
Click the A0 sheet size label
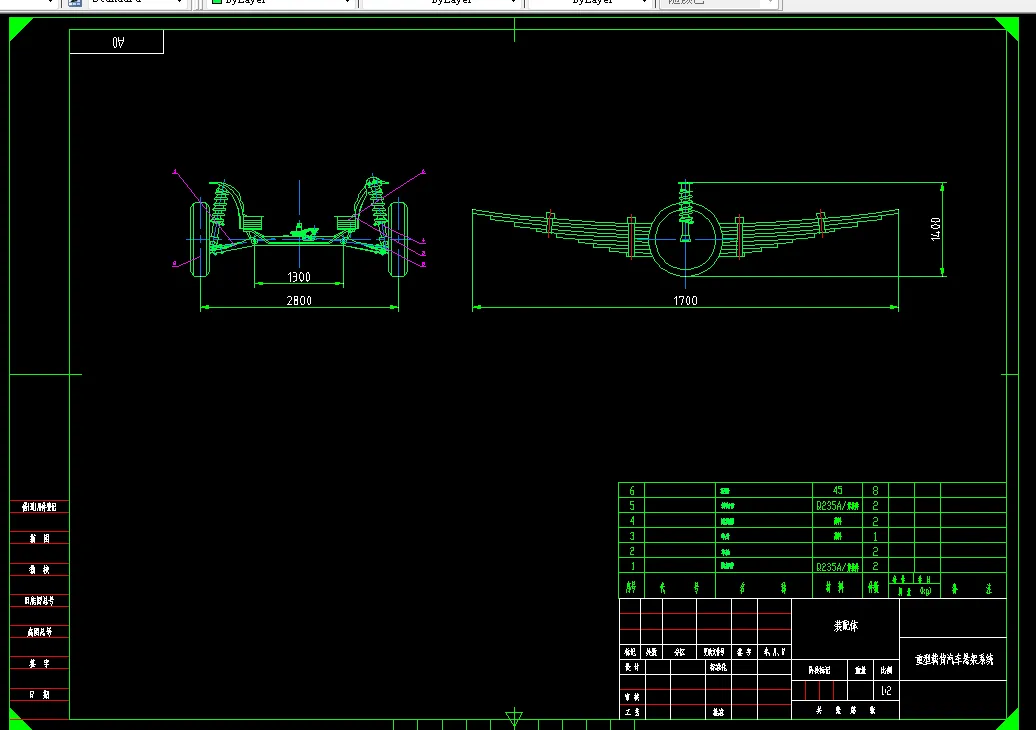click(x=118, y=42)
